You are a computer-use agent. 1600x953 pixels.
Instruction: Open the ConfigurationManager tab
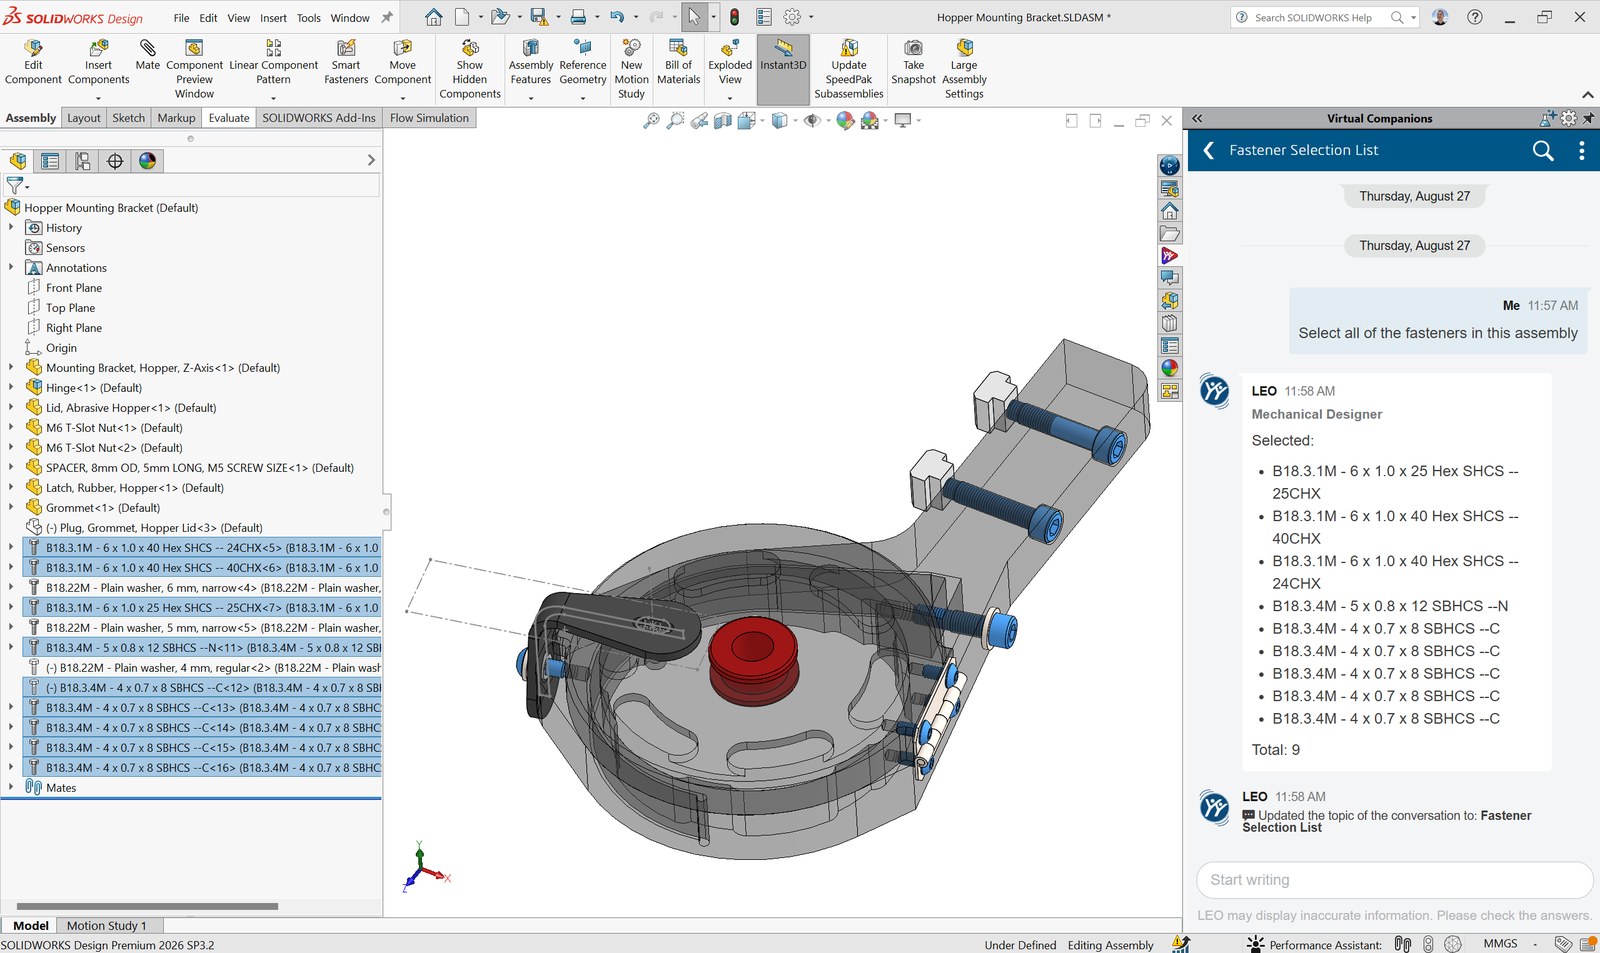(x=83, y=161)
